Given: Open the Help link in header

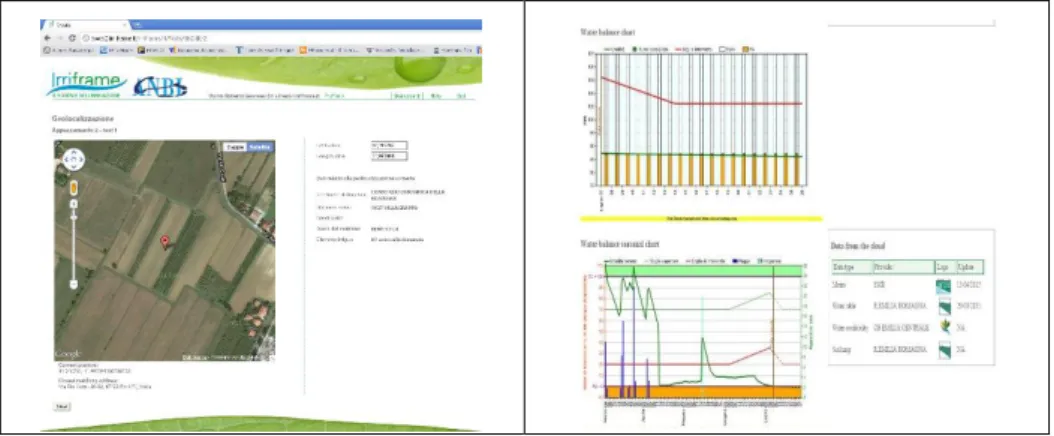Looking at the screenshot, I should pyautogui.click(x=436, y=96).
